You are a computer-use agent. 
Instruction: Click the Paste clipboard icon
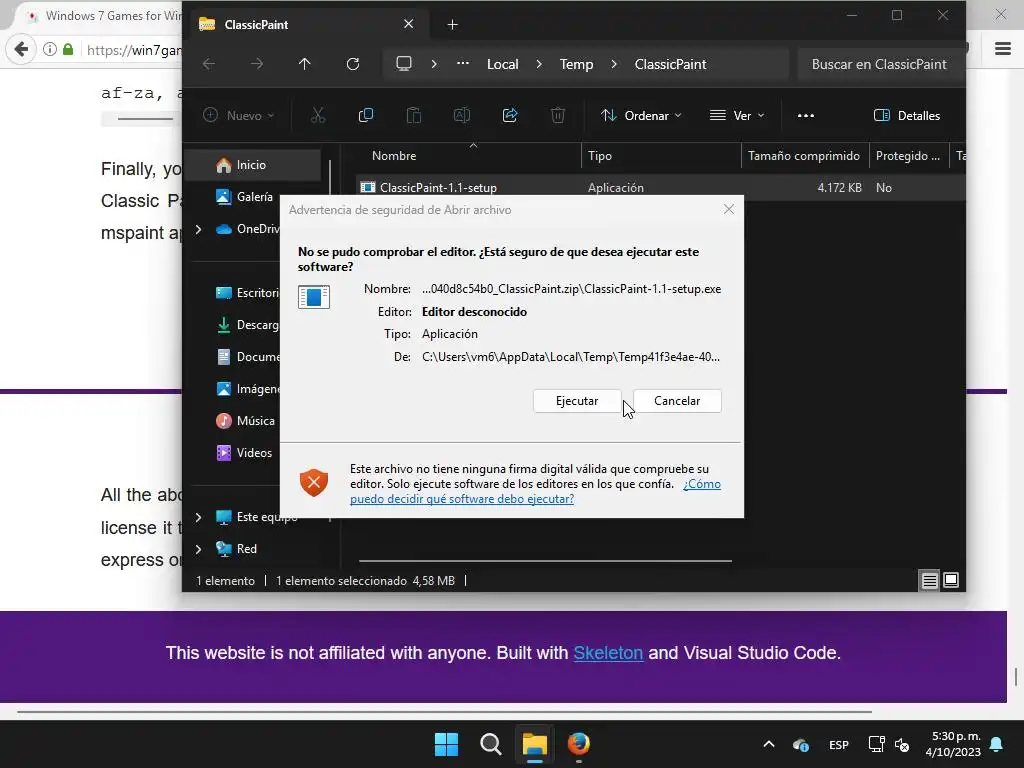(414, 116)
